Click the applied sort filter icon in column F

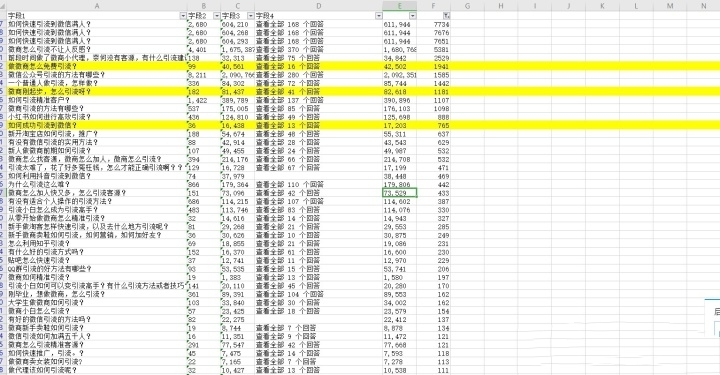tap(446, 16)
